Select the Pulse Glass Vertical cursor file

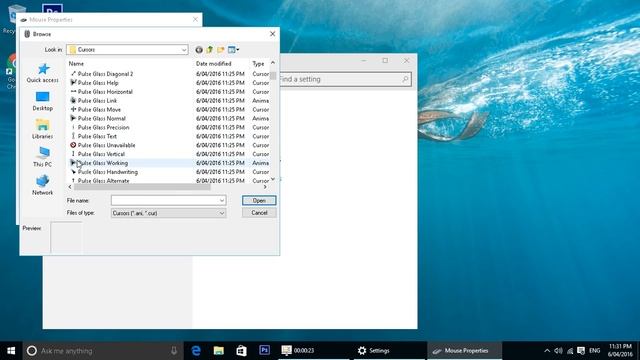point(101,154)
